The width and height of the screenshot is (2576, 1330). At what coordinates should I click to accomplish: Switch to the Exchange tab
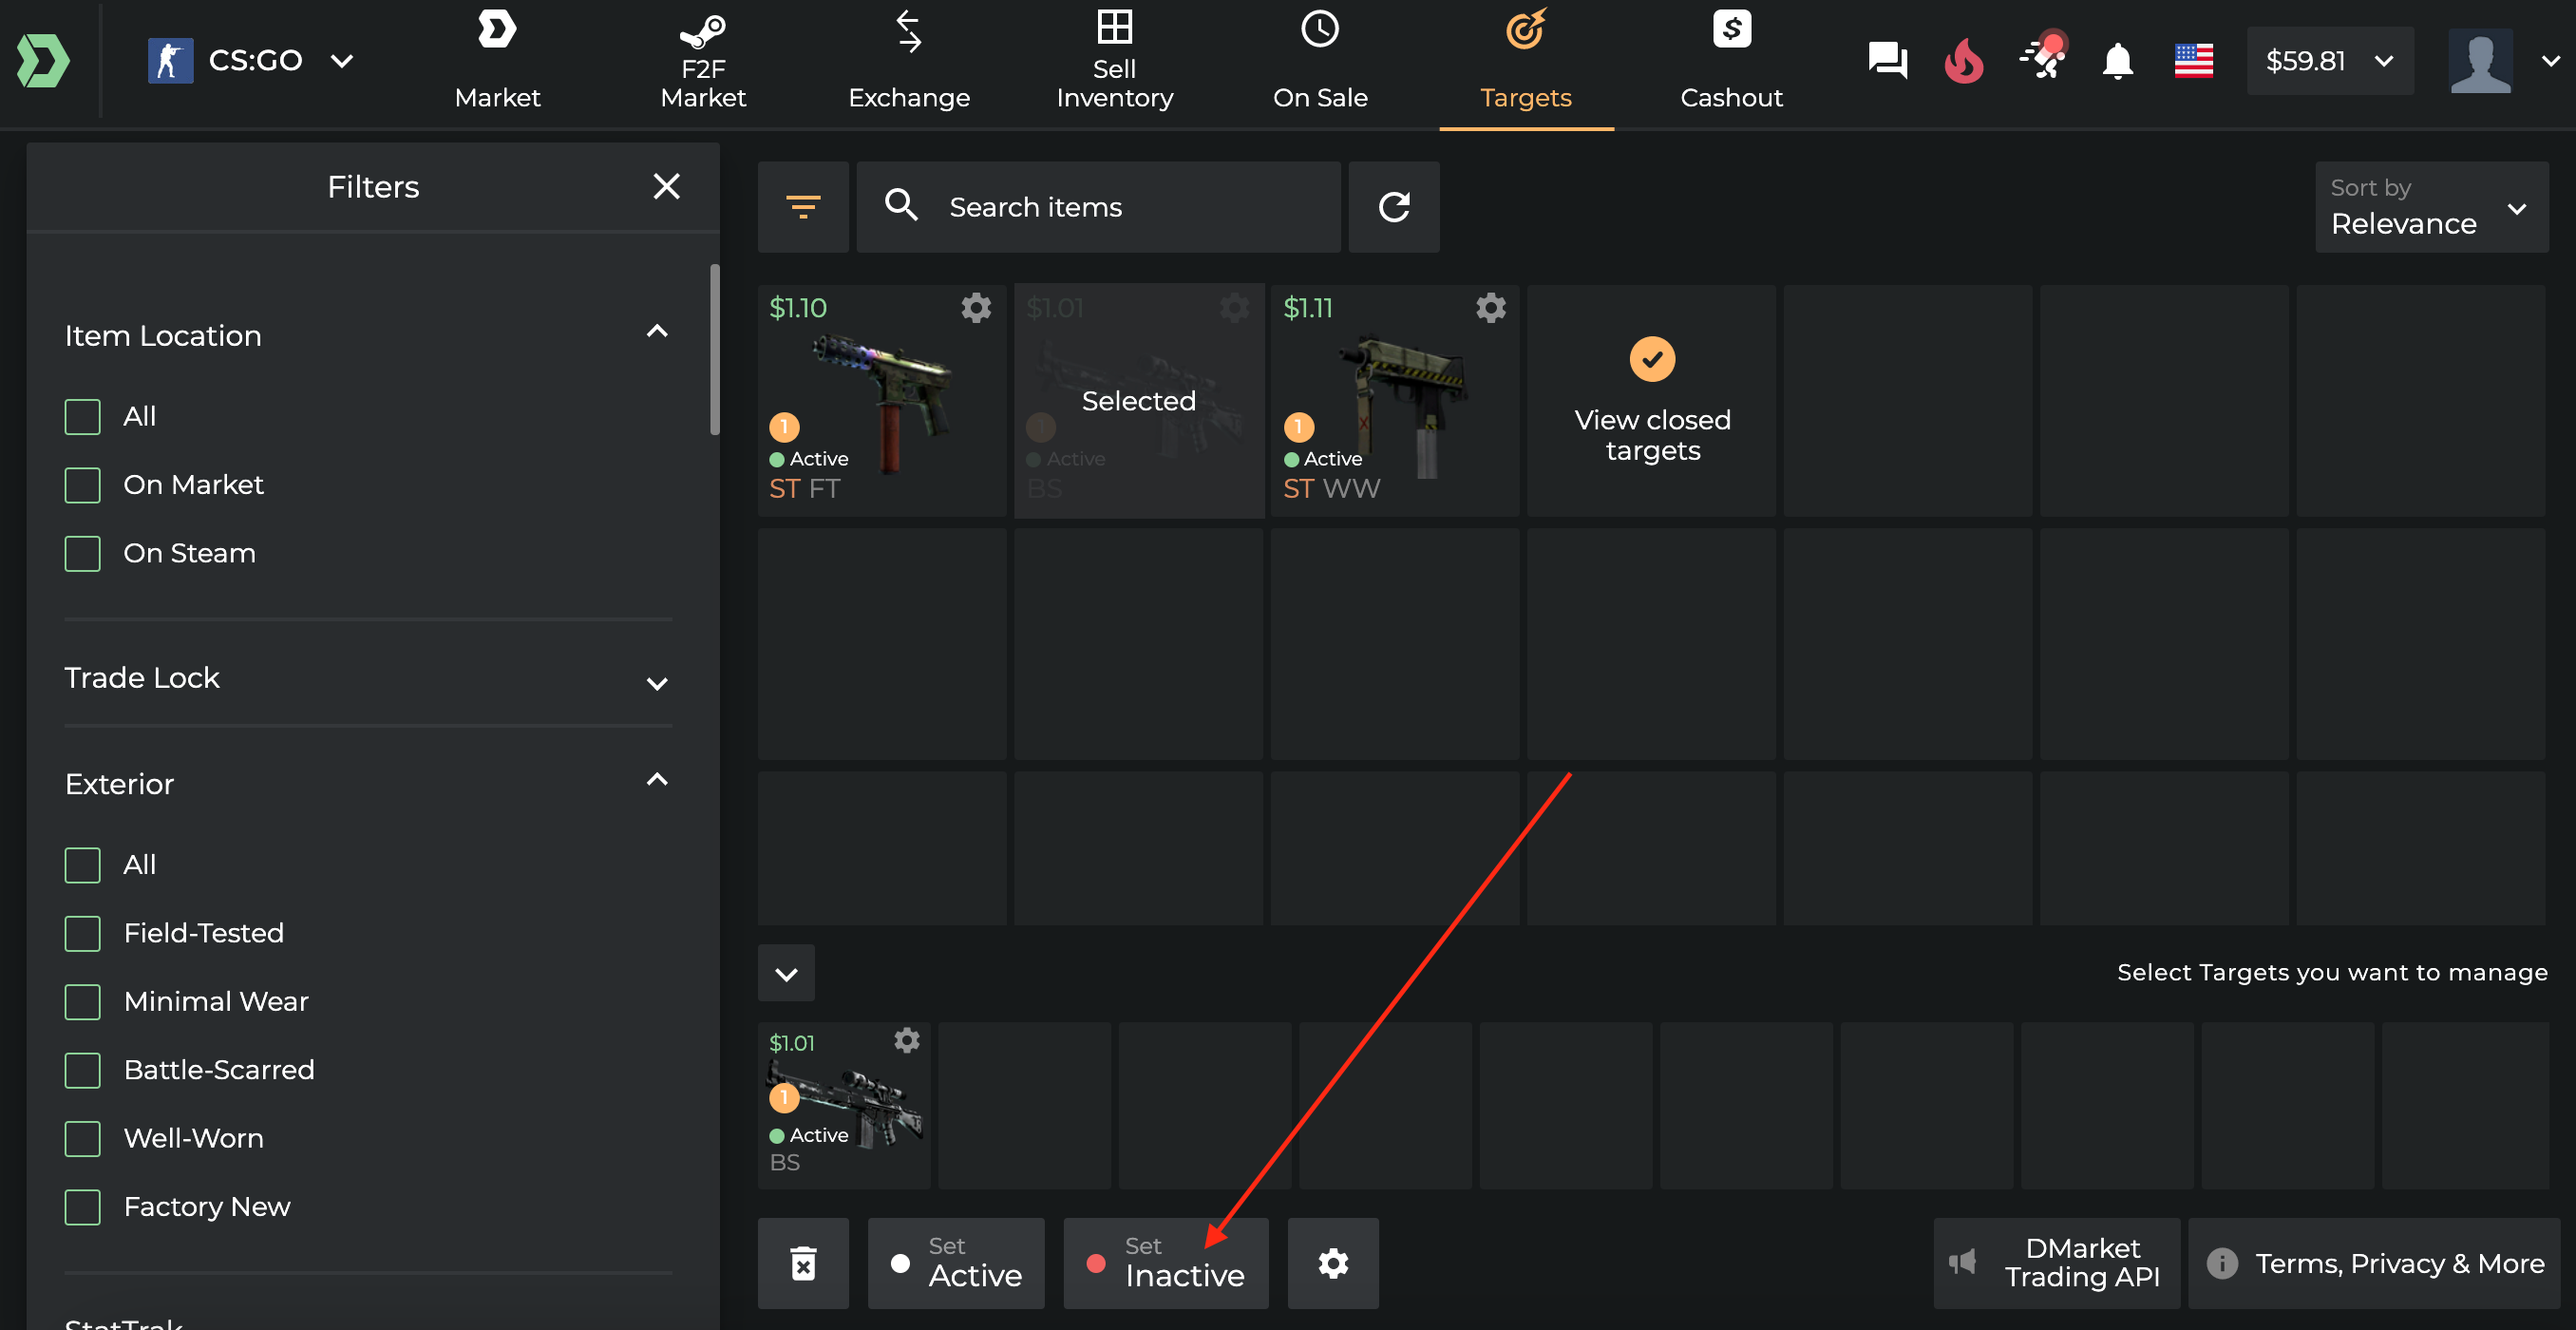tap(909, 61)
